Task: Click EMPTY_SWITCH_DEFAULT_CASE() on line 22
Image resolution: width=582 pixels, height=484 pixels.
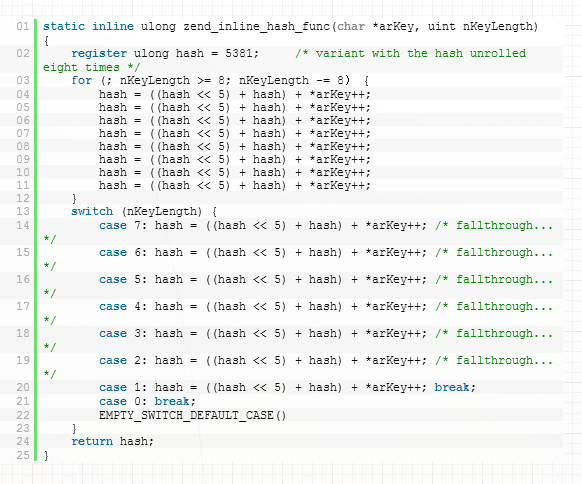Action: 193,415
